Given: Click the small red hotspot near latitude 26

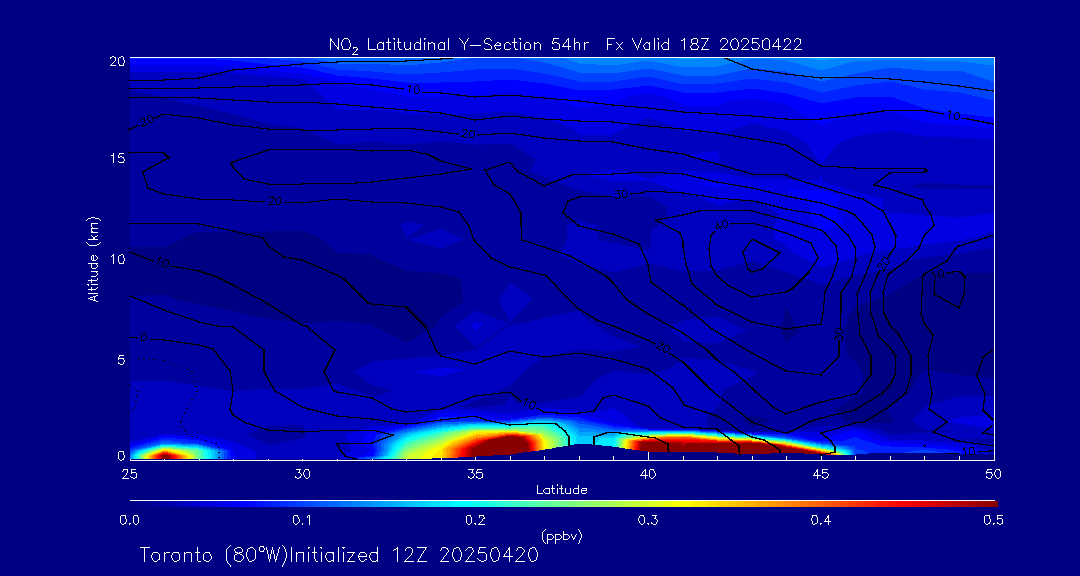Looking at the screenshot, I should click(x=165, y=454).
